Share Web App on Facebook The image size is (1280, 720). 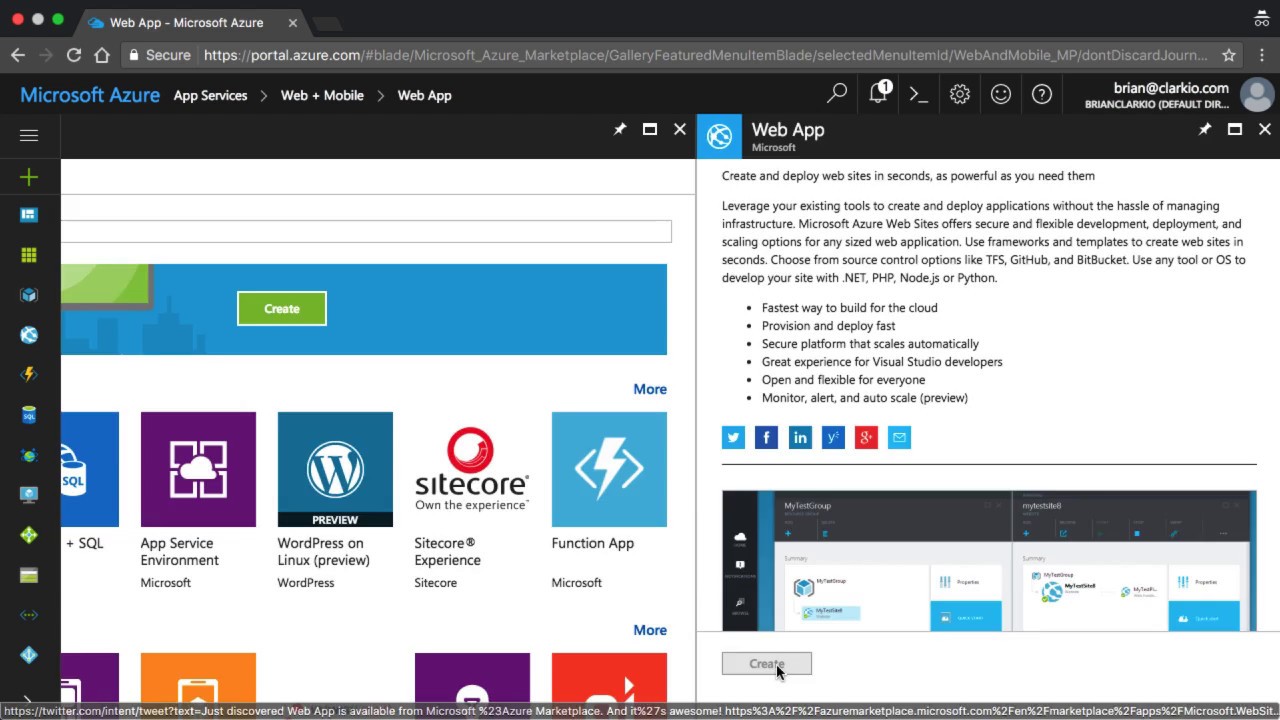tap(766, 437)
